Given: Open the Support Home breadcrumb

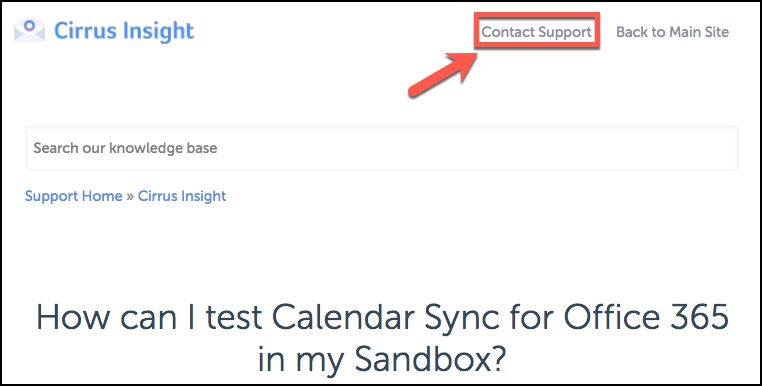Looking at the screenshot, I should 73,196.
